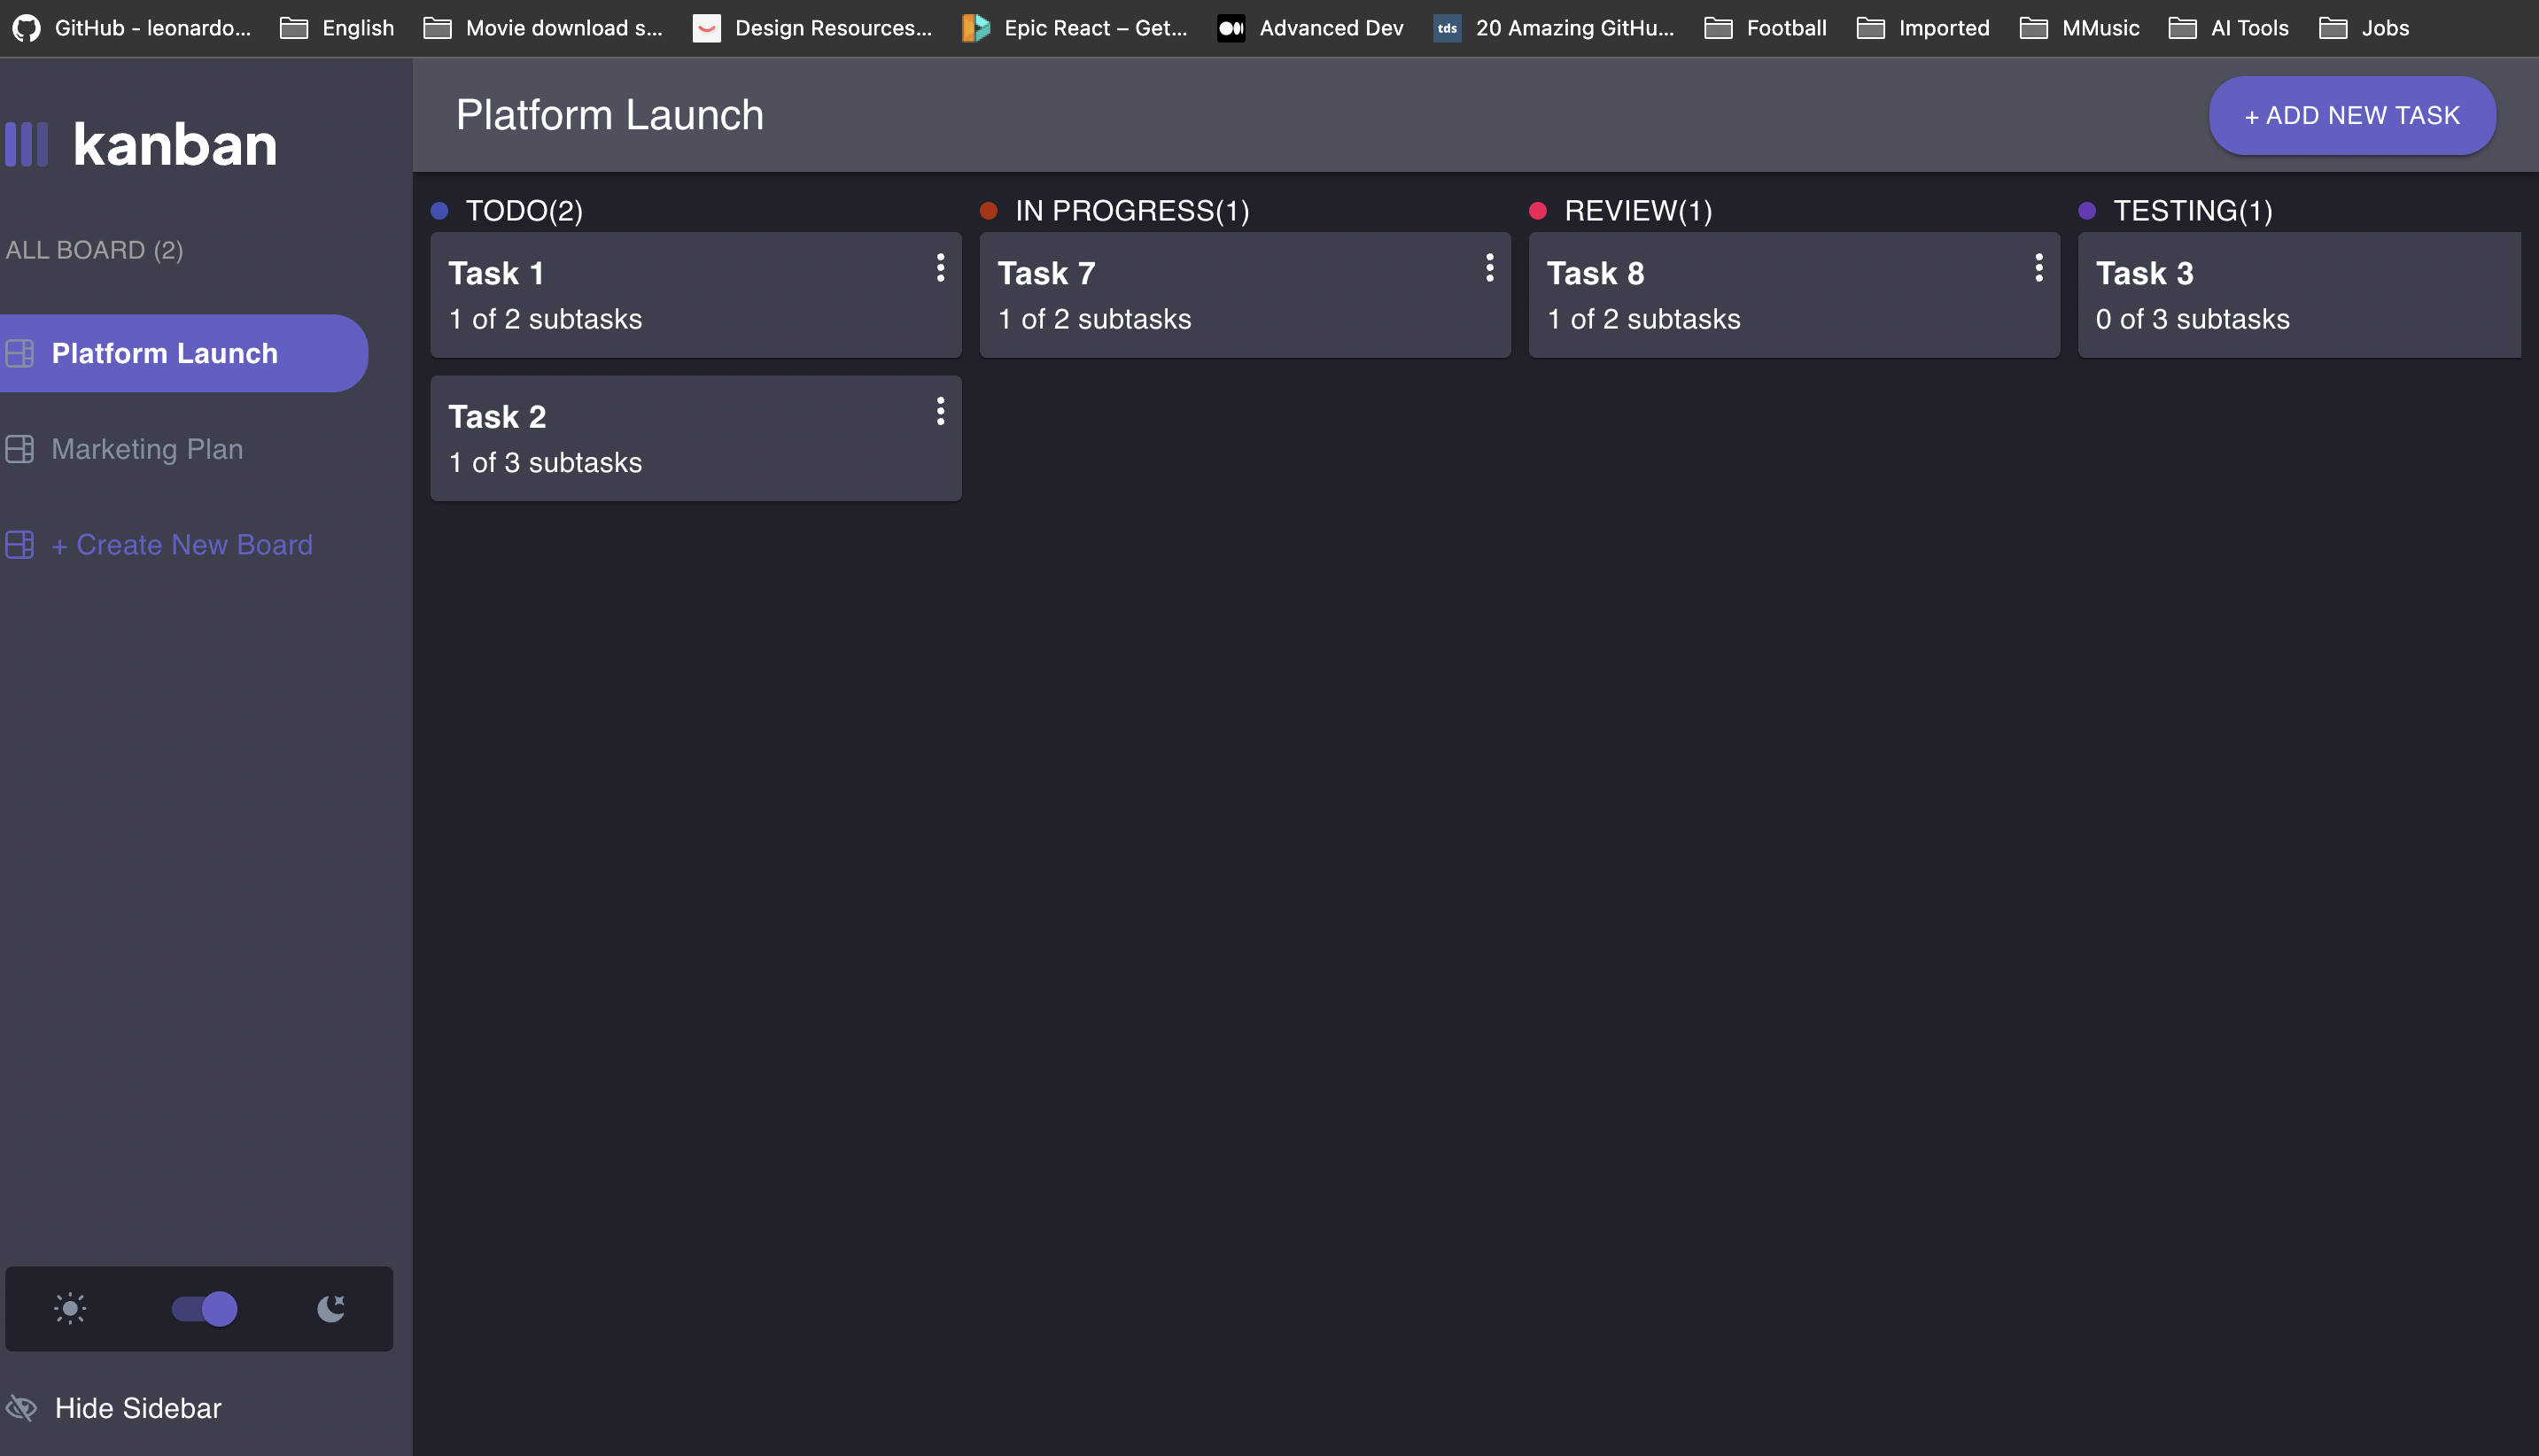The height and width of the screenshot is (1456, 2539).
Task: Open the Epic React bookmark
Action: click(x=1076, y=28)
